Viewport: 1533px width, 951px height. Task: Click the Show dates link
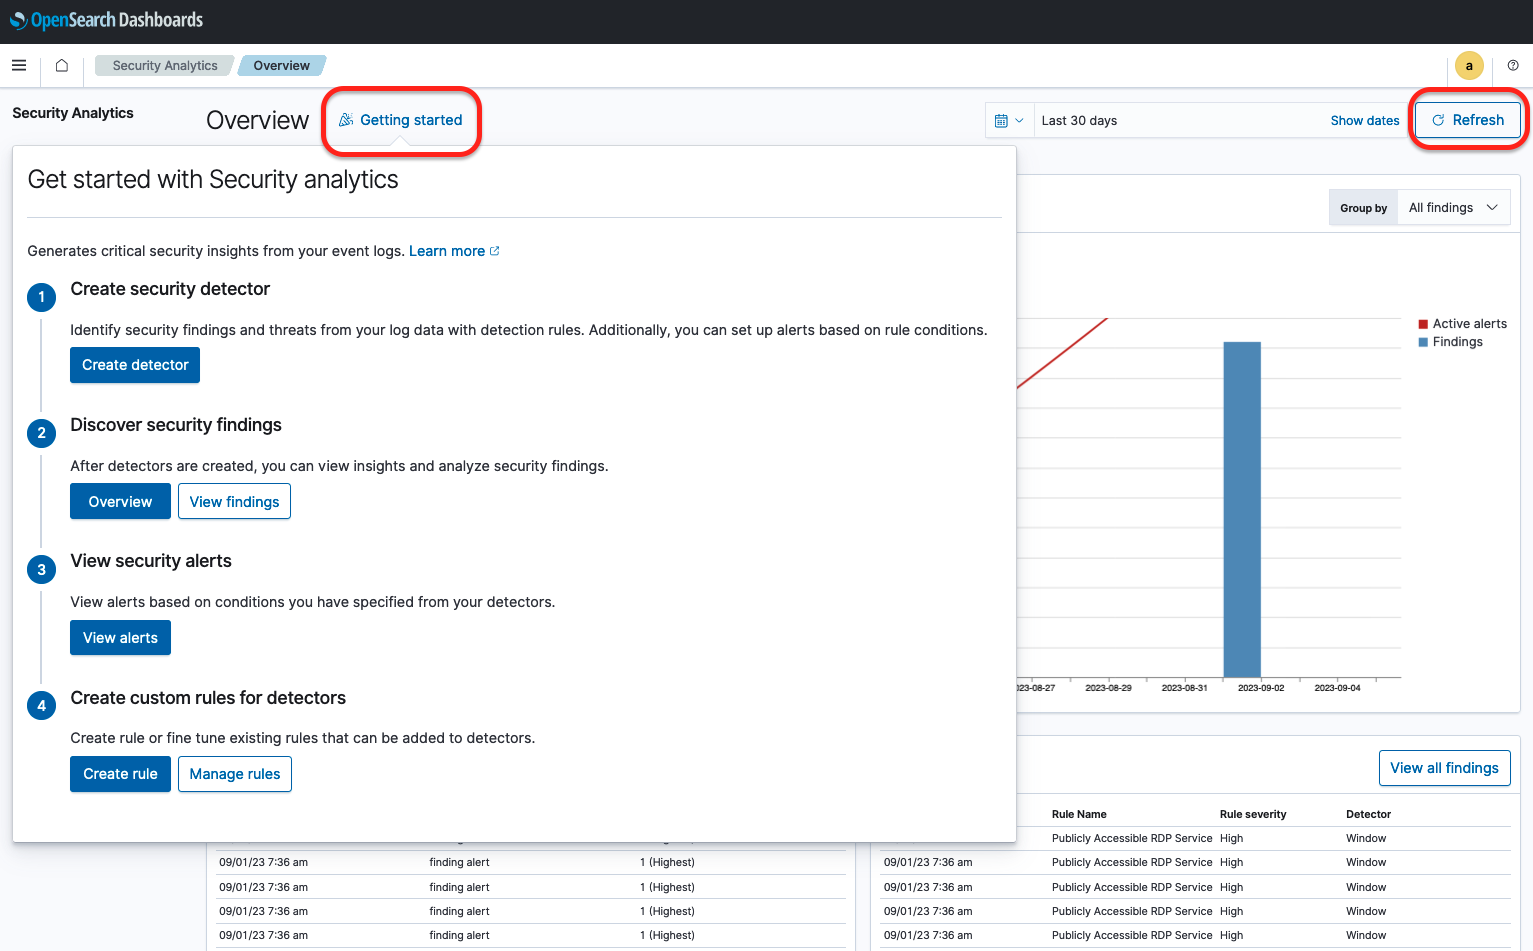pos(1364,120)
